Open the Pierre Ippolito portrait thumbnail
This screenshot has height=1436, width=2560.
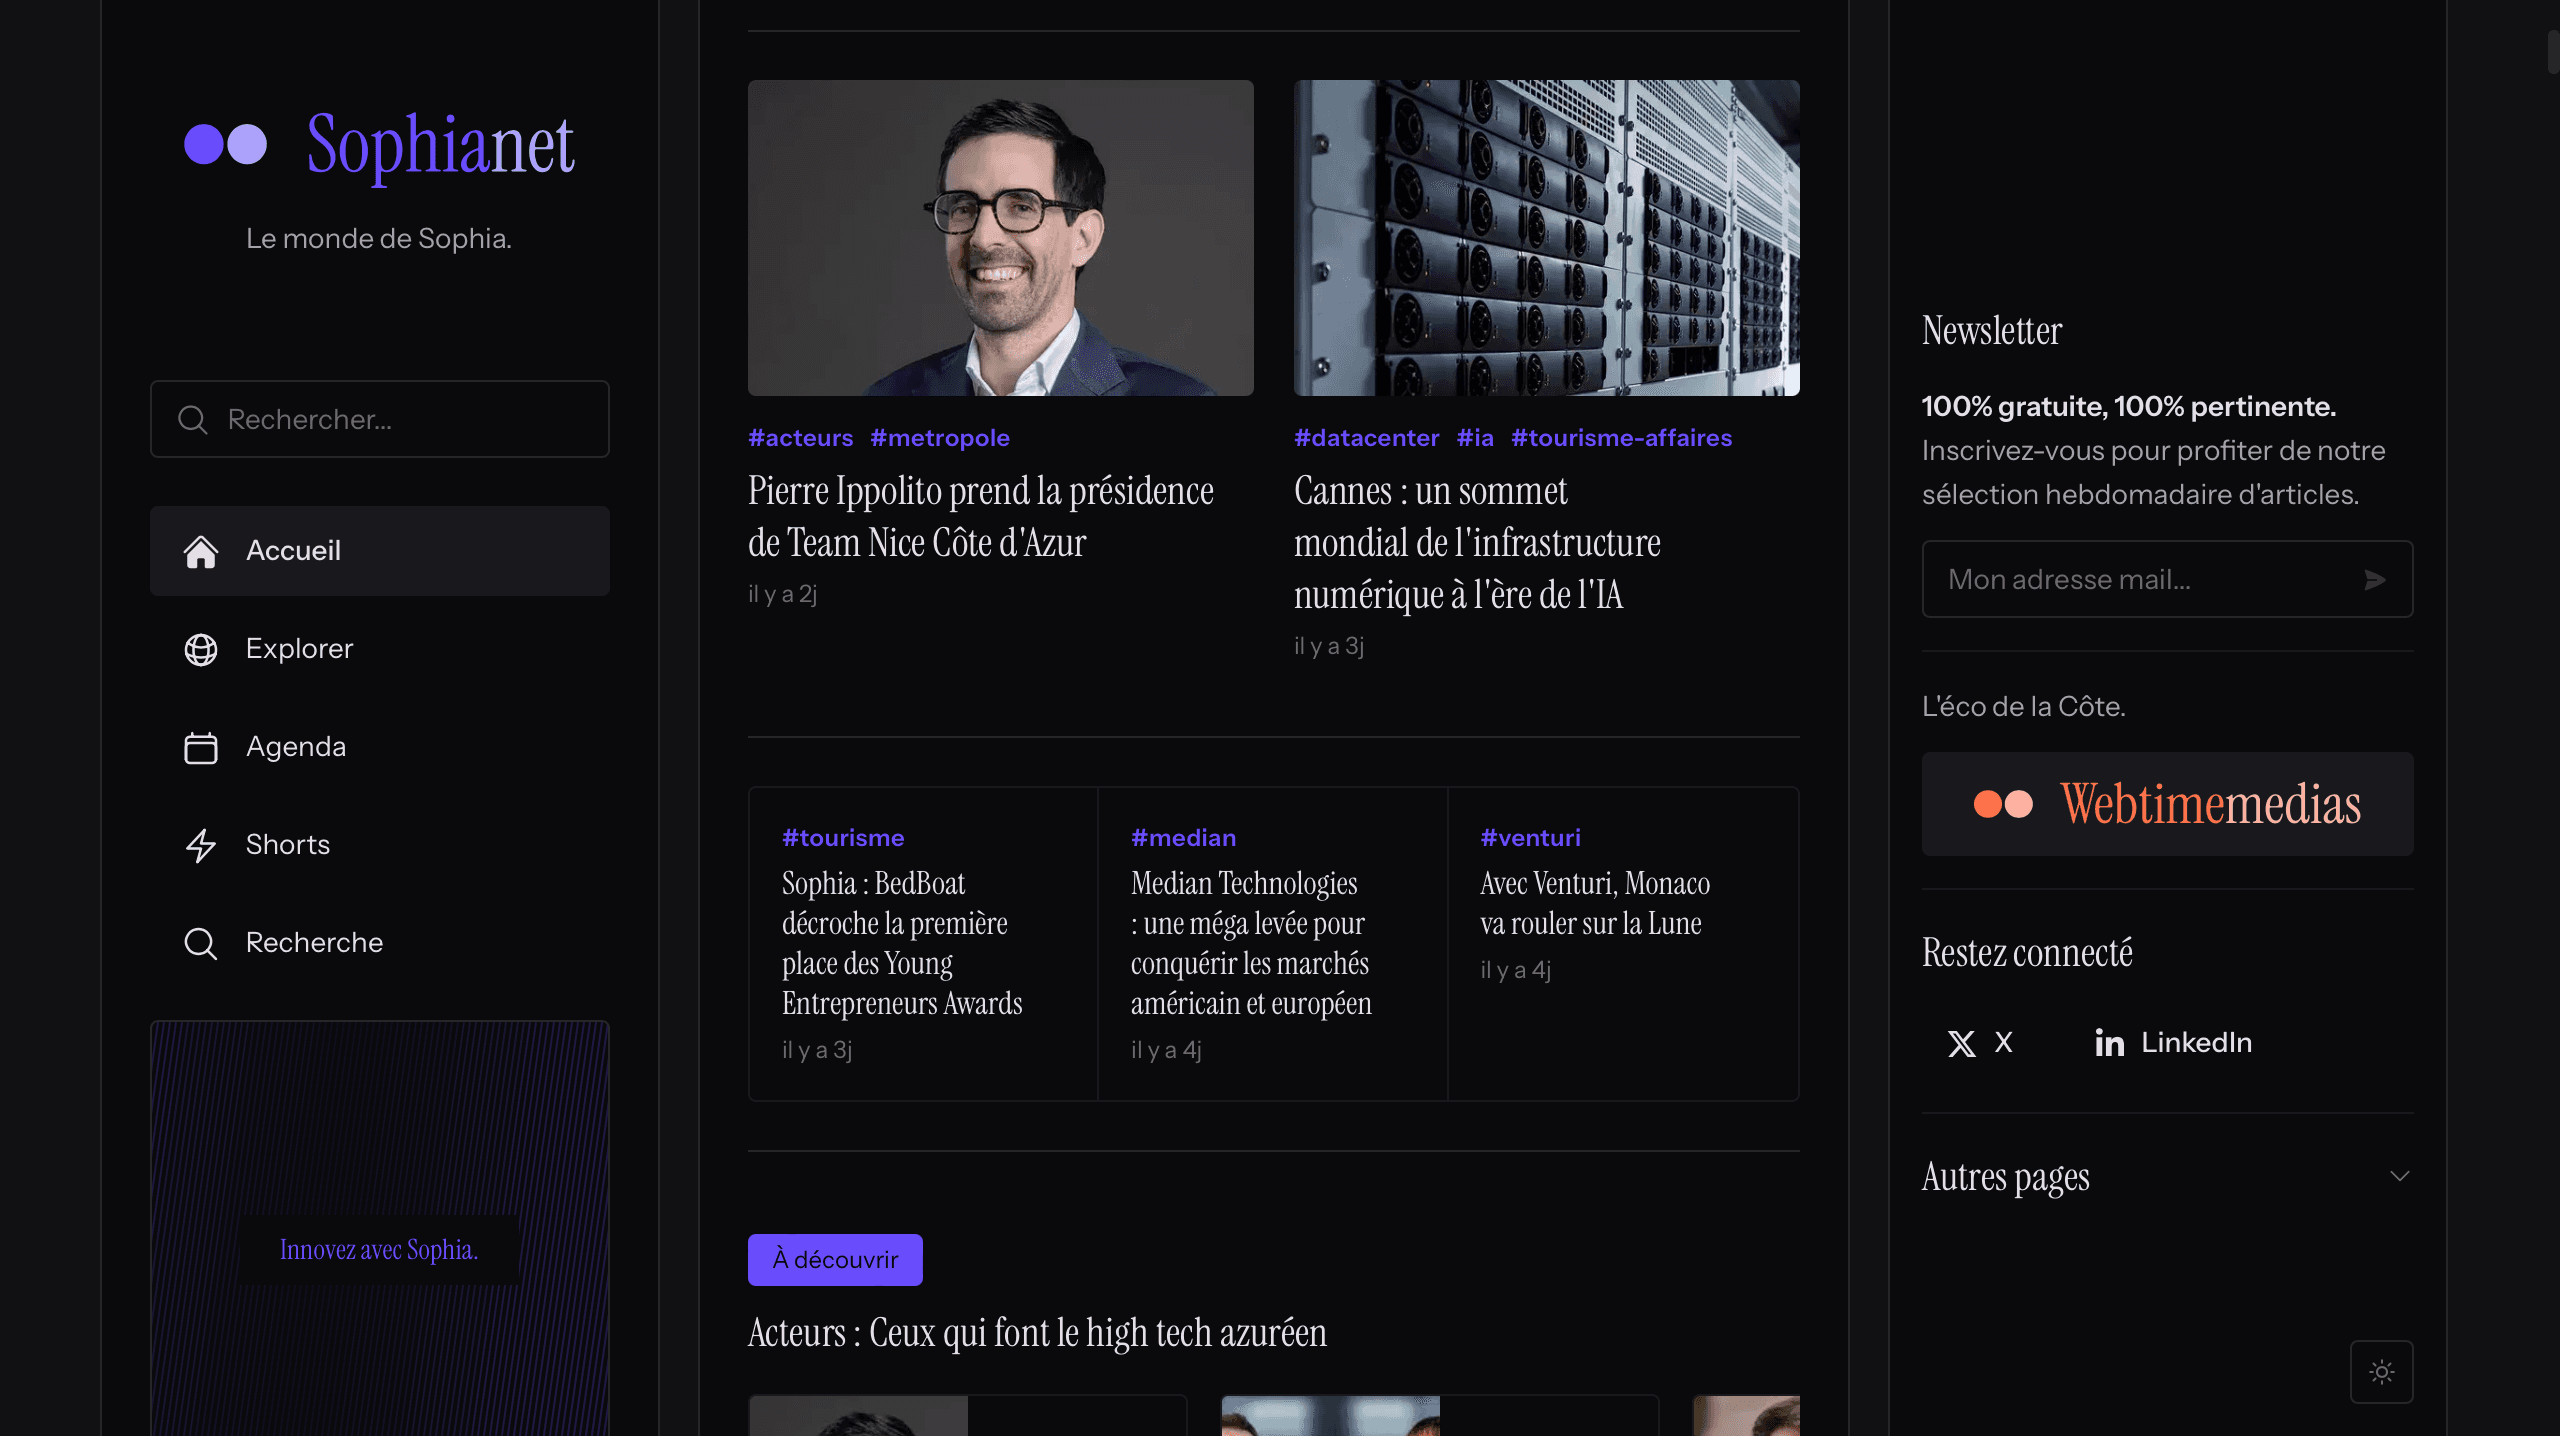tap(1001, 238)
